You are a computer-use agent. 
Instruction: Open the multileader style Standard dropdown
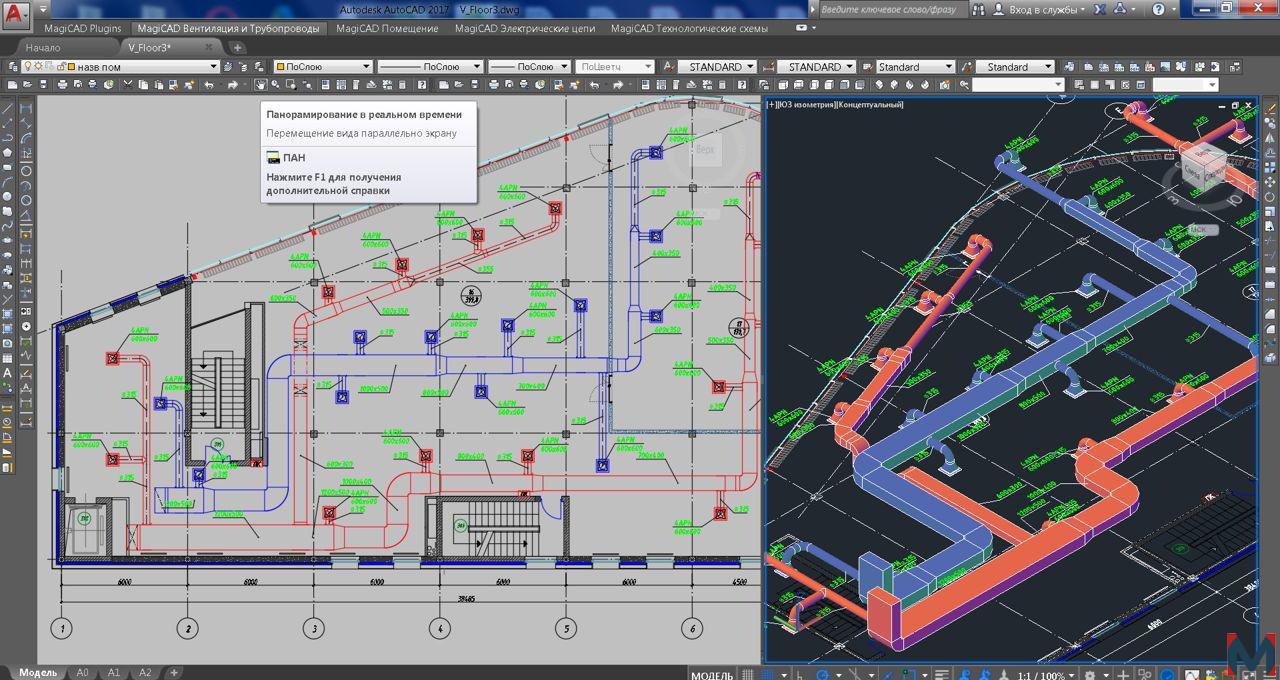pos(1015,67)
